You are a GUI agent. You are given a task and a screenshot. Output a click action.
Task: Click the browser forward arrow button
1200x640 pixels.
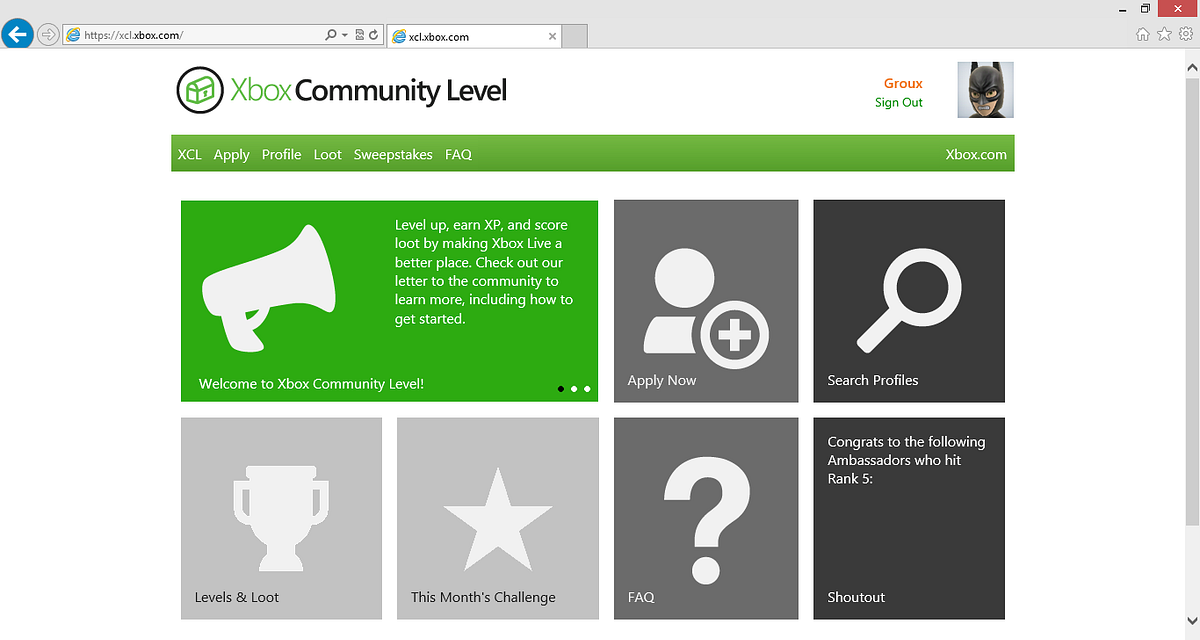tap(47, 35)
